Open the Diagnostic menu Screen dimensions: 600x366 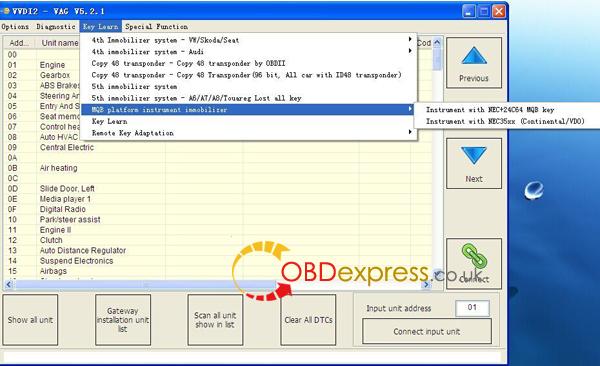pyautogui.click(x=56, y=26)
